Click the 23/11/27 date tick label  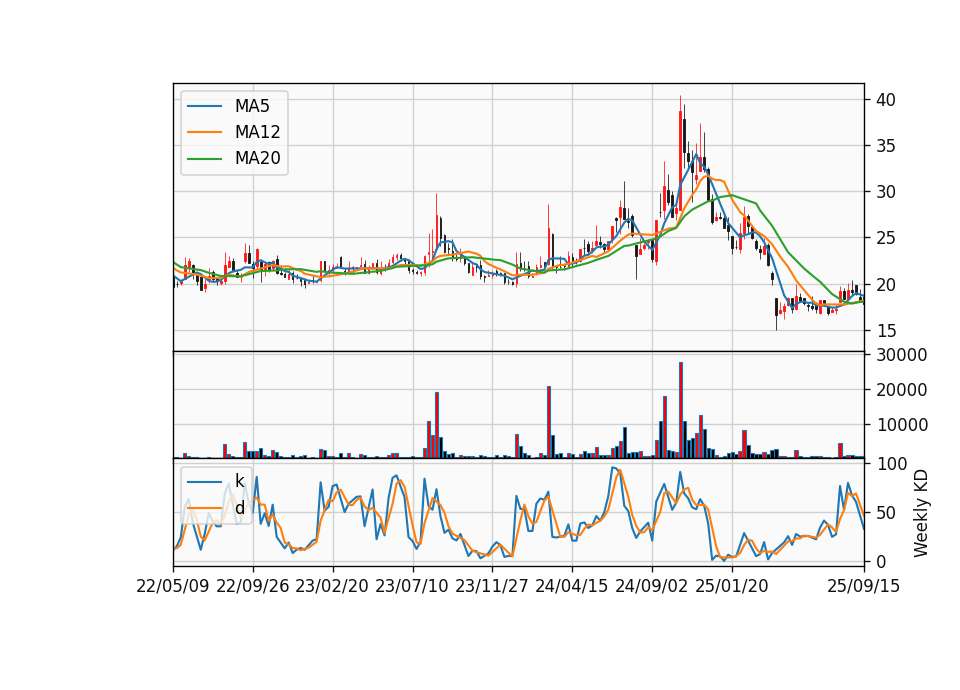pyautogui.click(x=492, y=586)
